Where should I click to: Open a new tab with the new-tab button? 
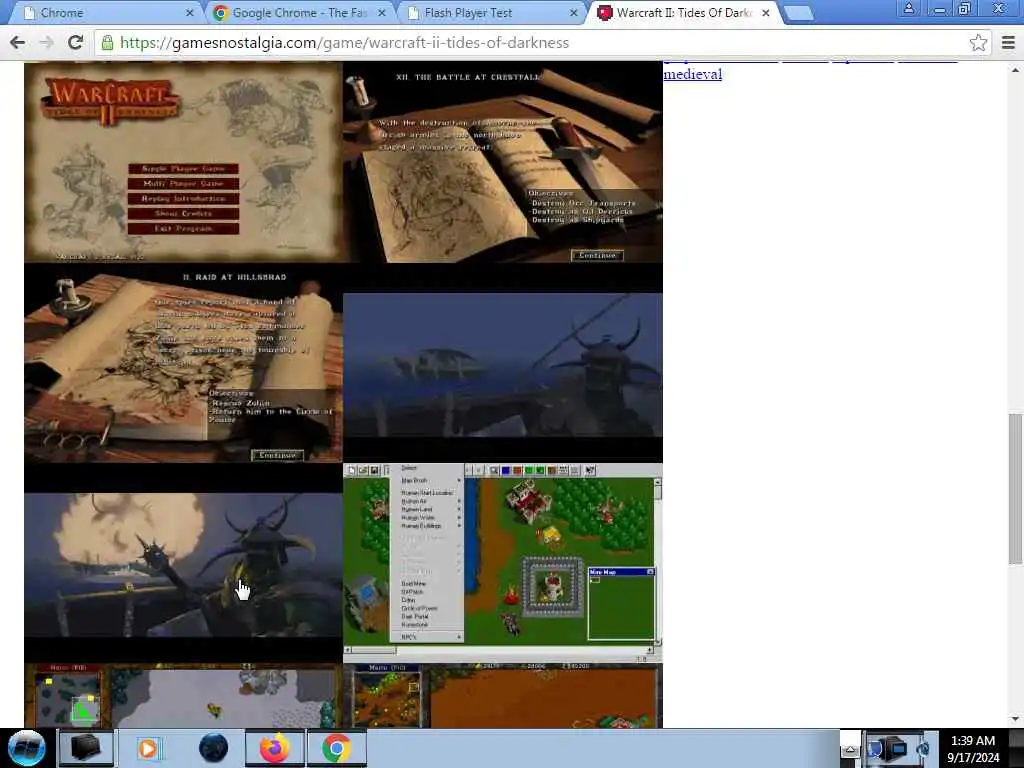coord(798,13)
